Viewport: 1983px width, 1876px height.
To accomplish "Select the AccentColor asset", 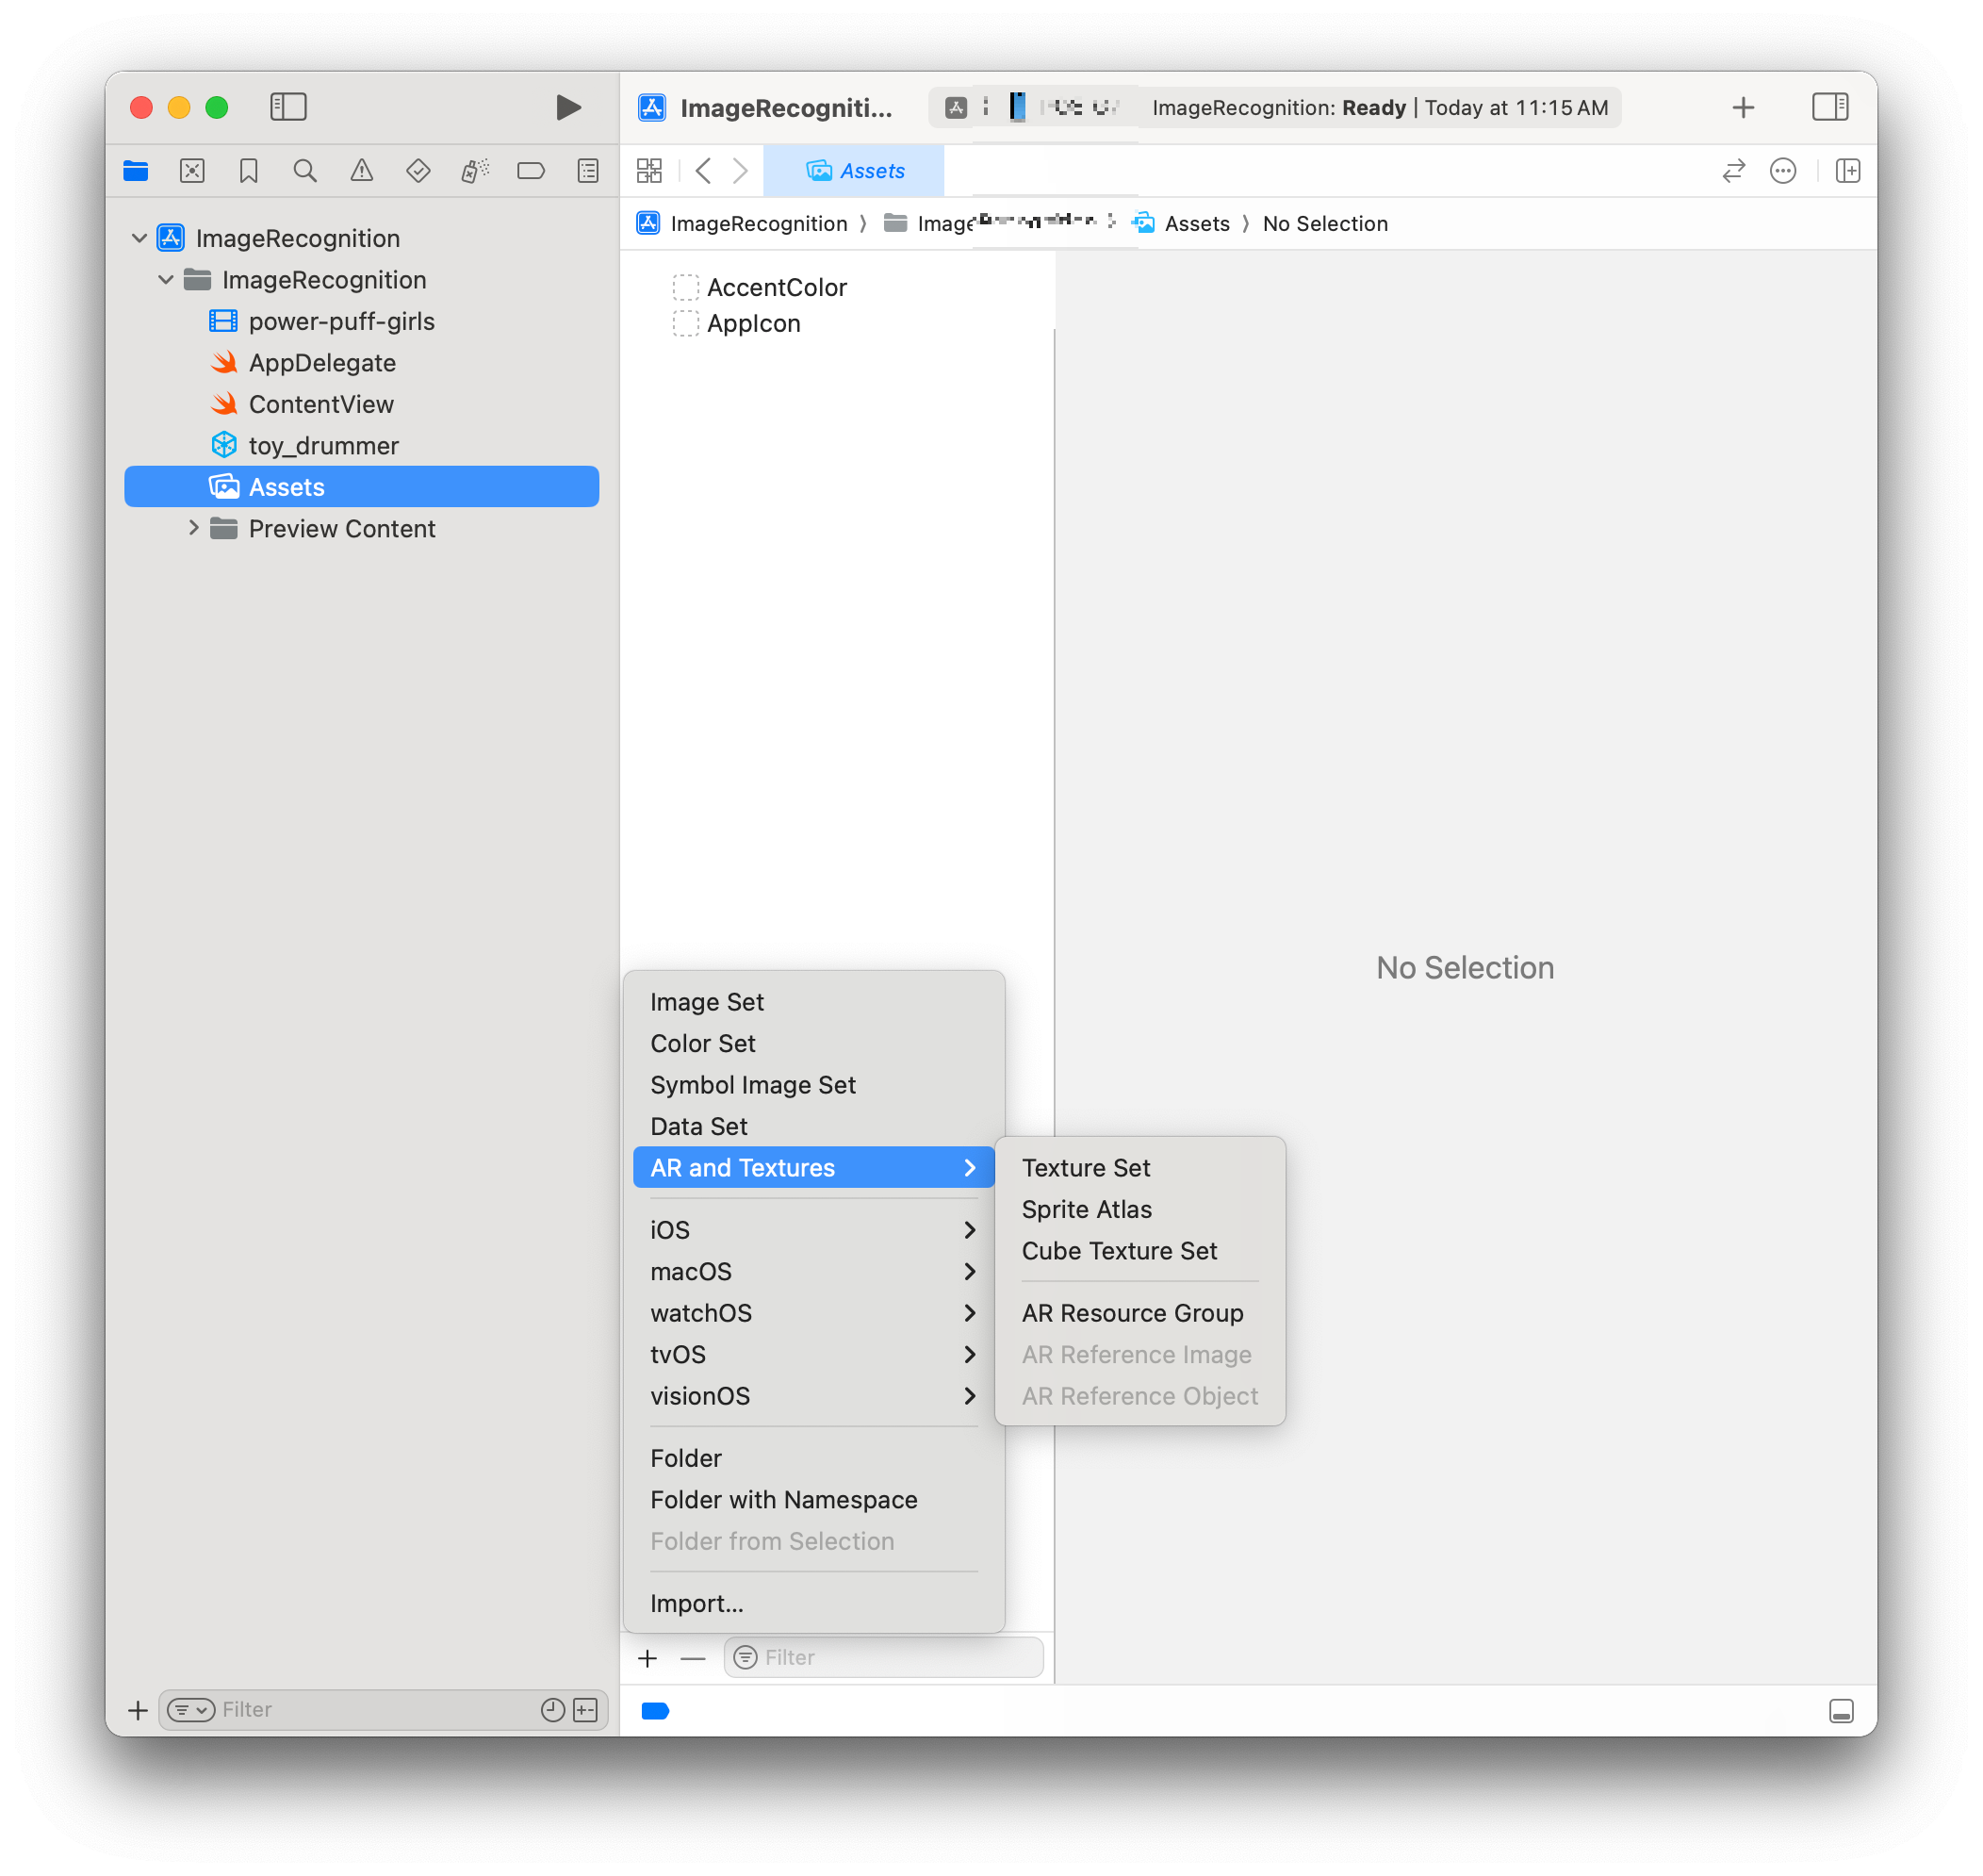I will 776,288.
